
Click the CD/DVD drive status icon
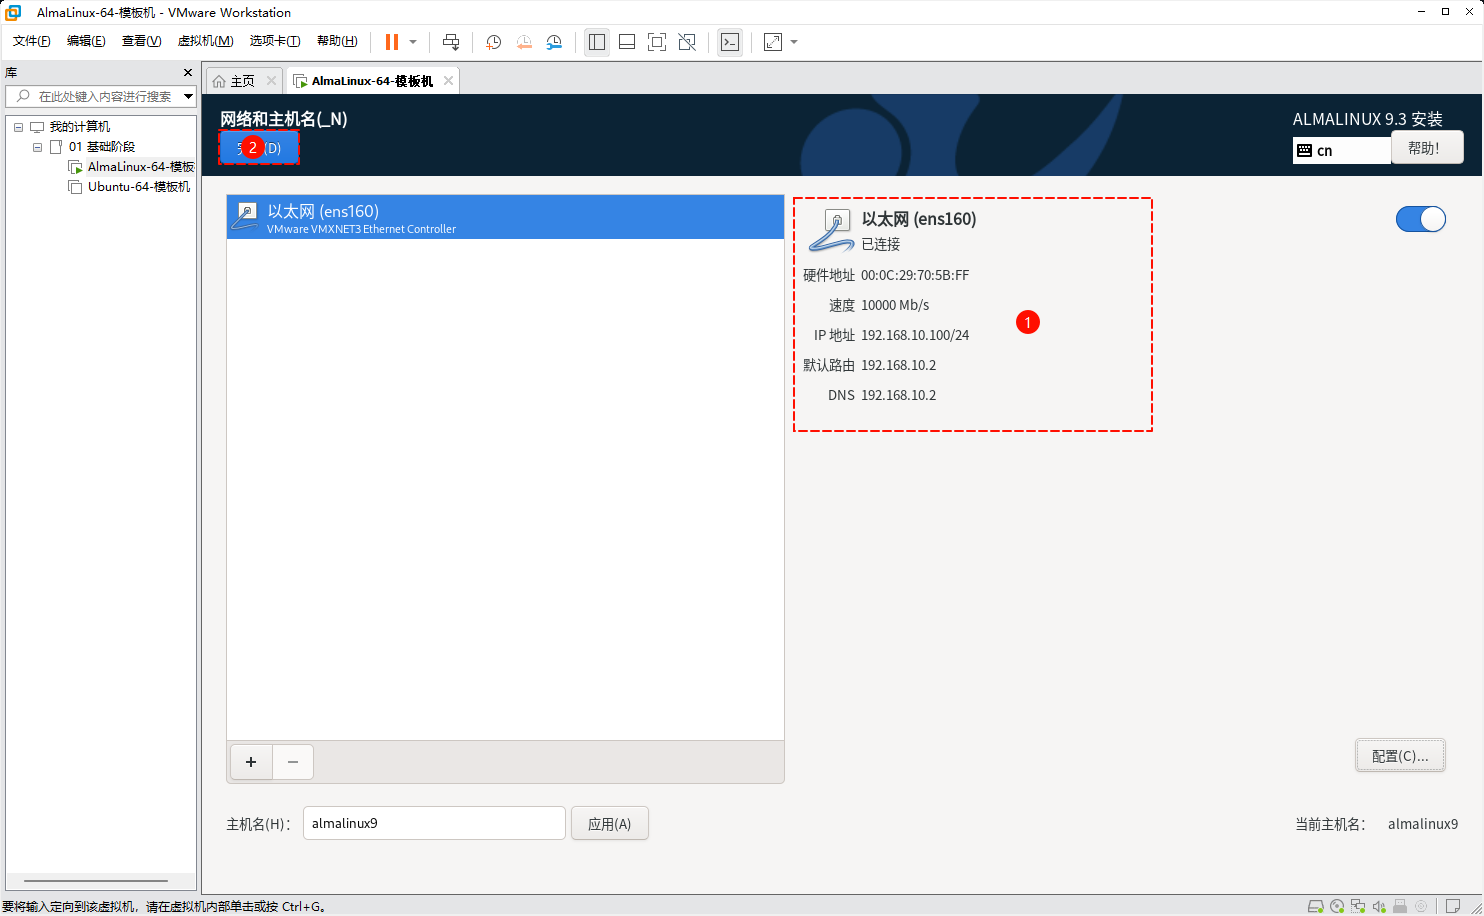coord(1337,906)
